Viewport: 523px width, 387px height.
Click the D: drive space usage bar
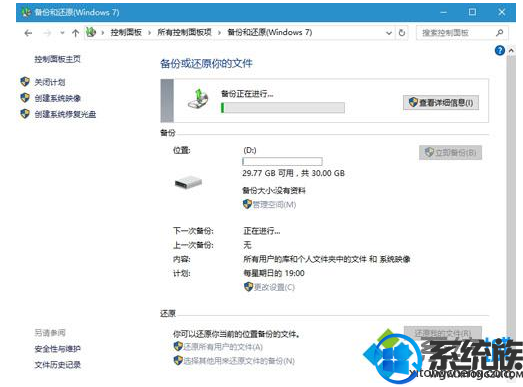tap(282, 162)
